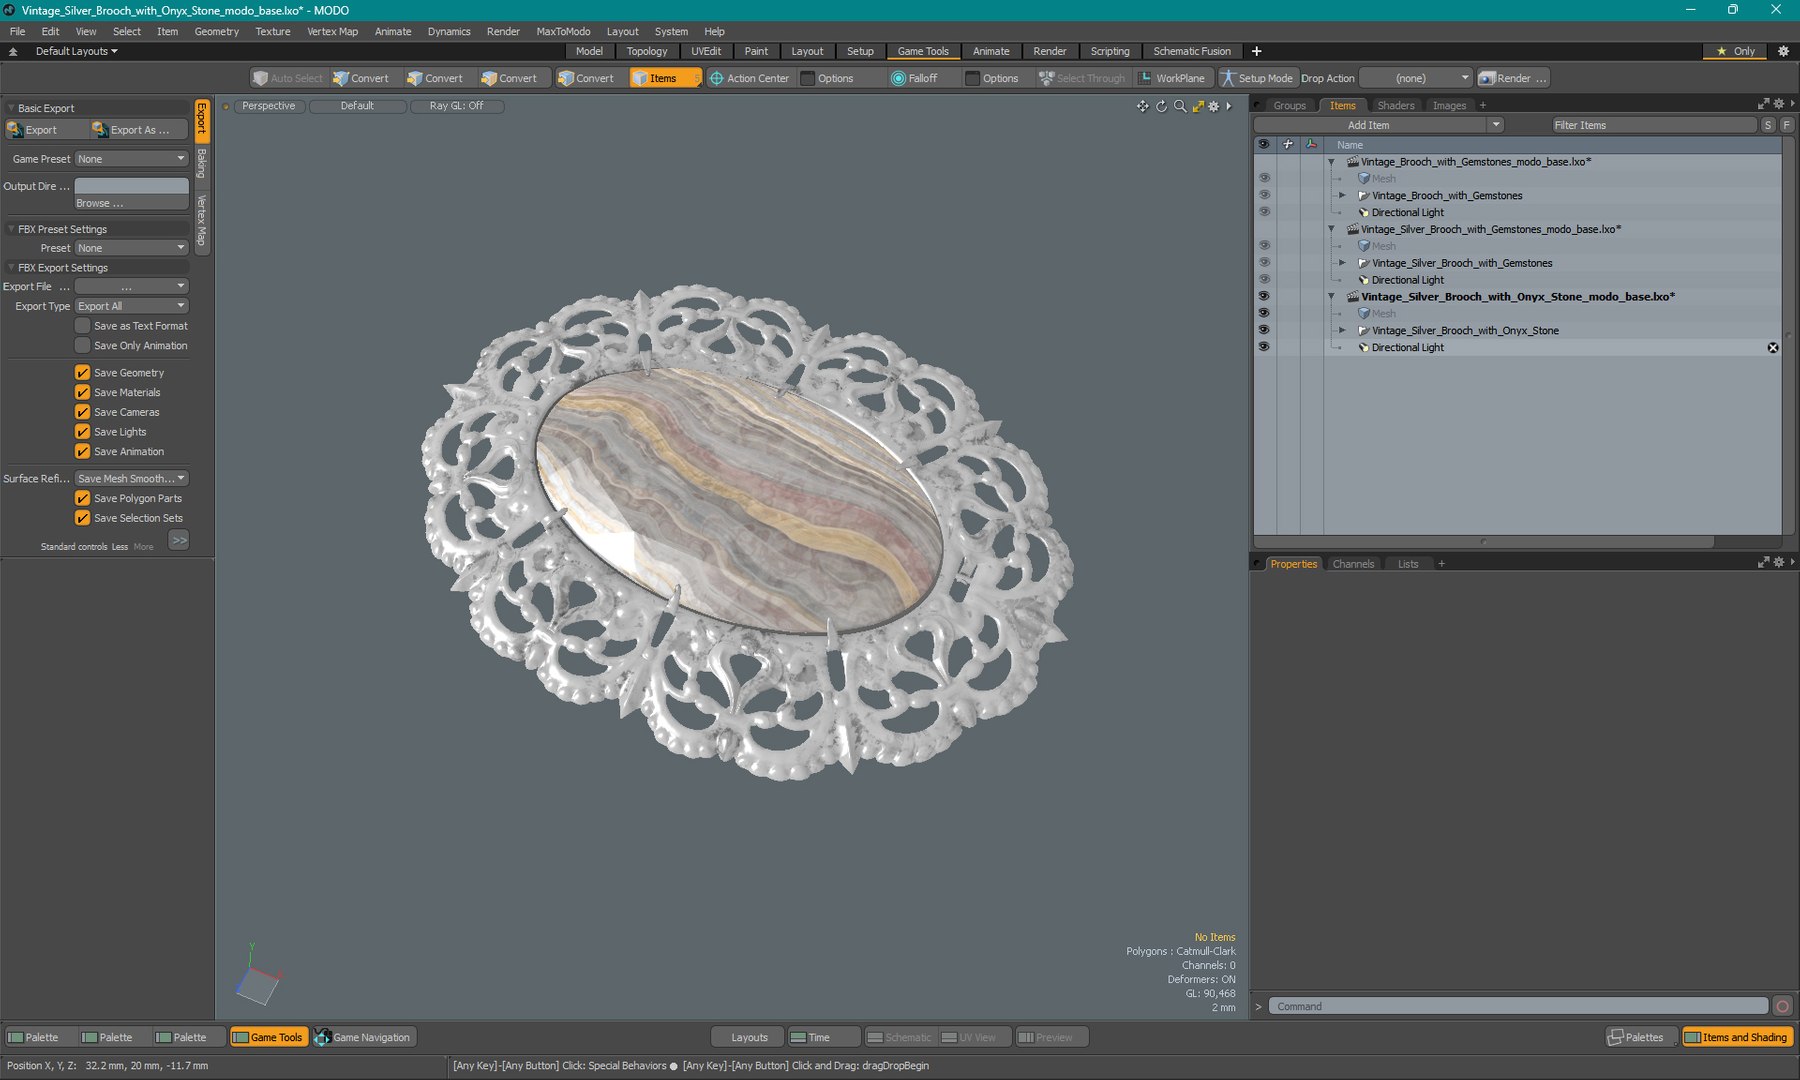This screenshot has width=1800, height=1080.
Task: Click the viewport rotate icon
Action: pyautogui.click(x=1161, y=106)
